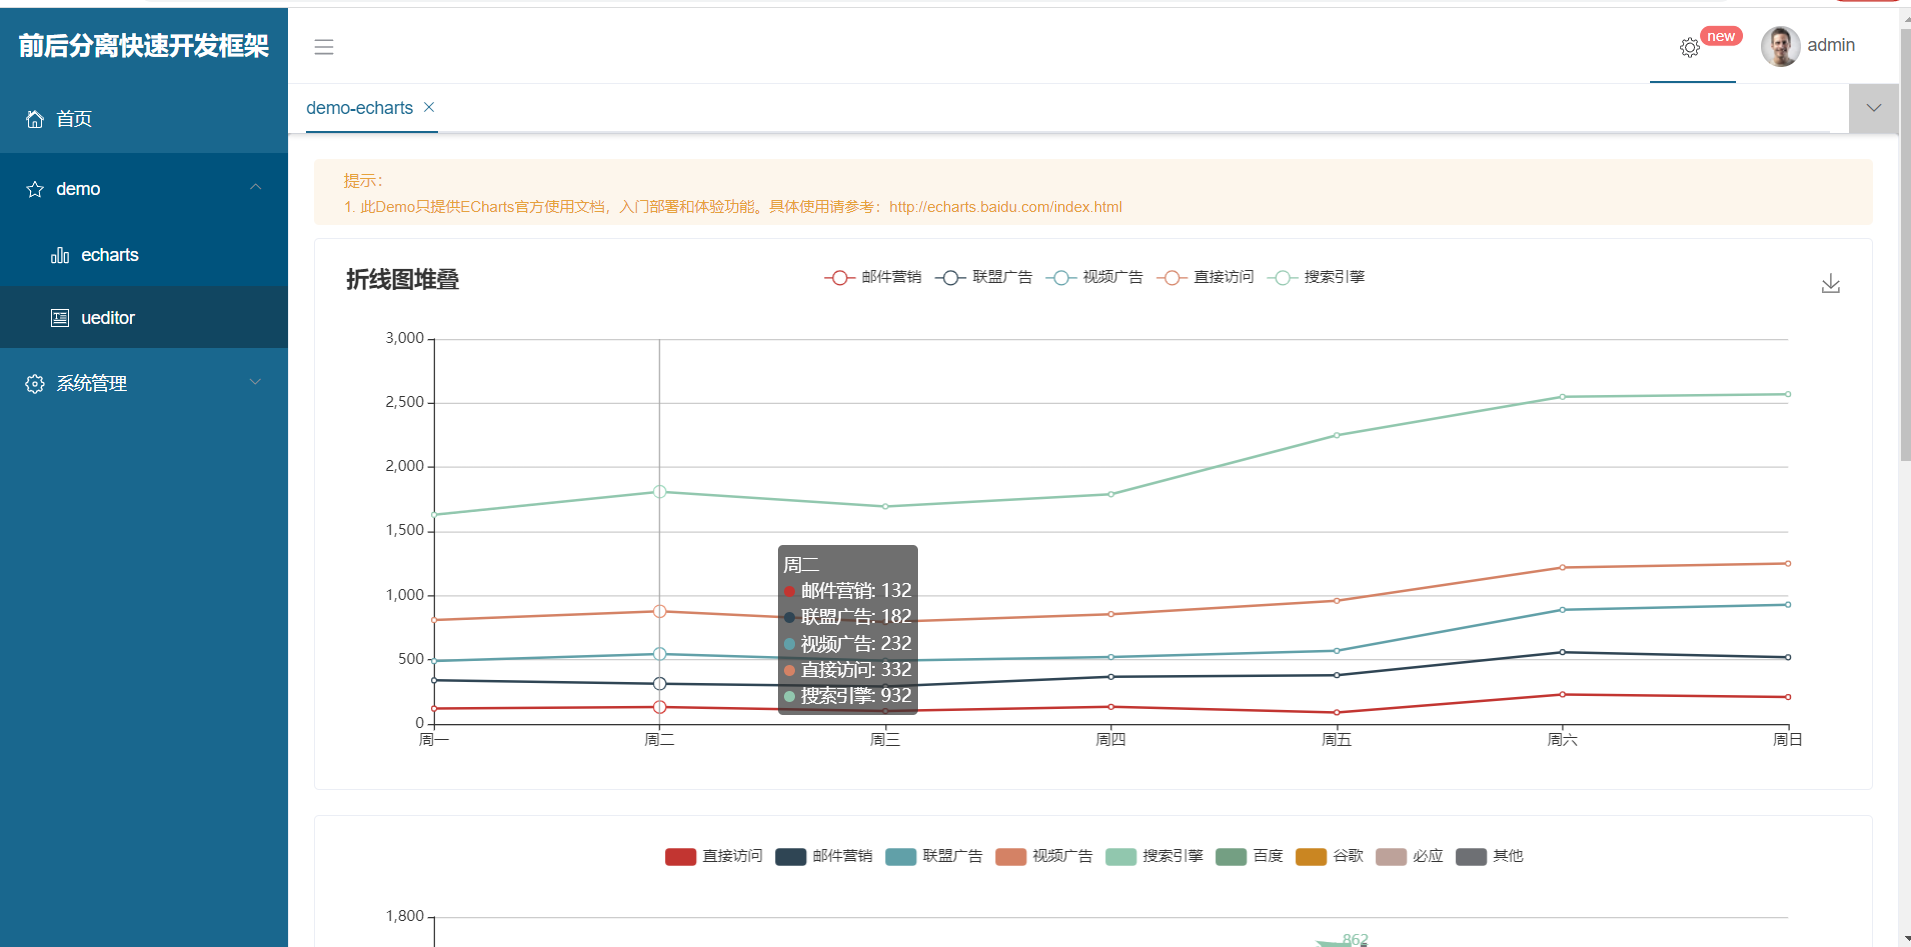
Task: Select the demo-echarts tab
Action: pos(360,108)
